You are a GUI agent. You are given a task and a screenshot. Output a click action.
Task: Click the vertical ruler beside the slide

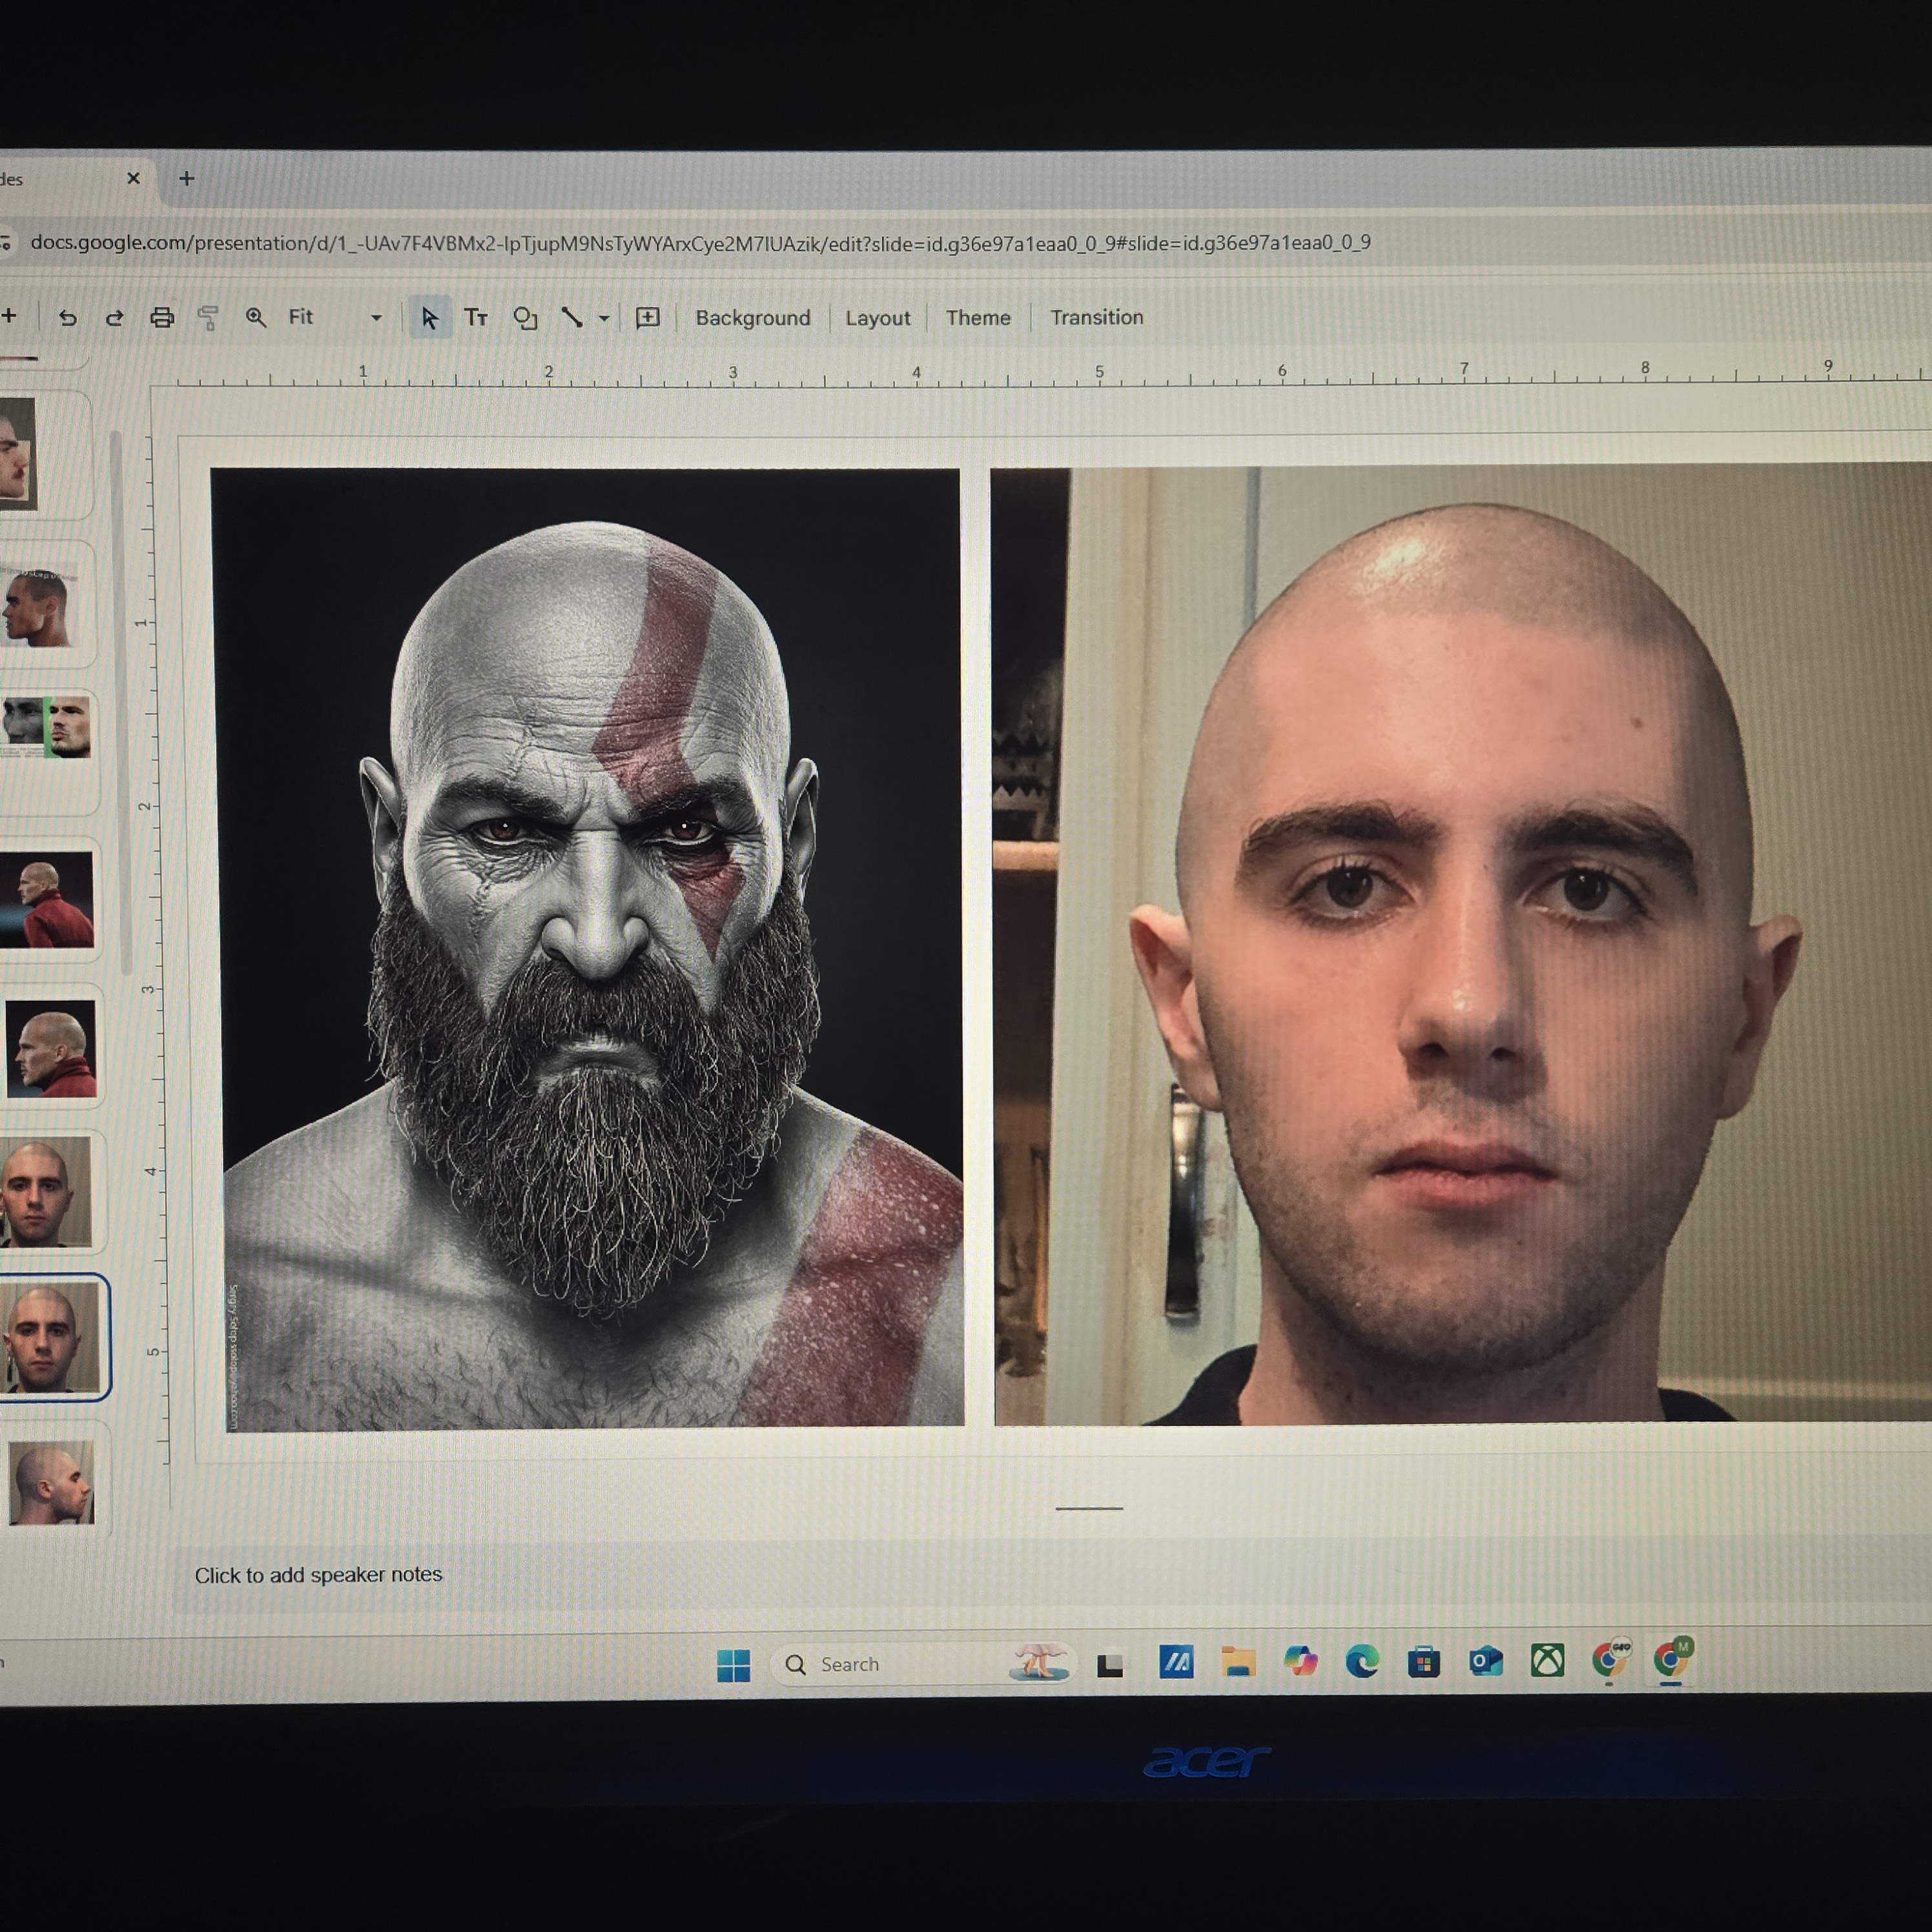(x=150, y=950)
